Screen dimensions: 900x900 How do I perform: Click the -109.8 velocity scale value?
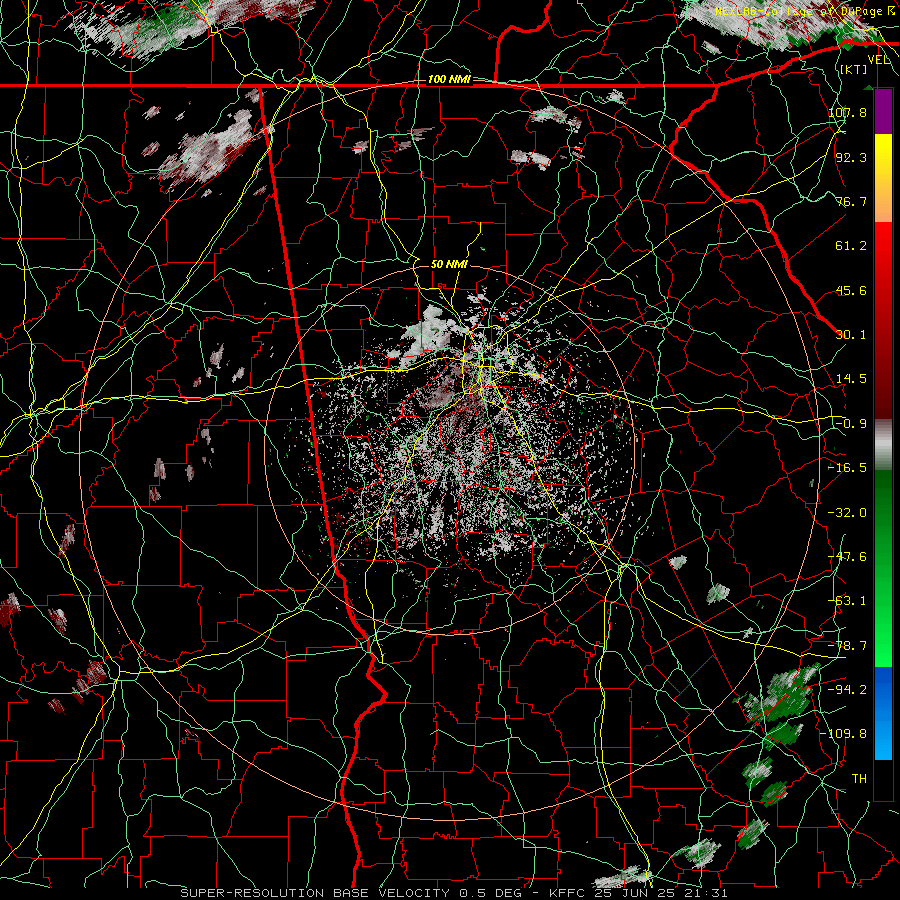tap(844, 734)
